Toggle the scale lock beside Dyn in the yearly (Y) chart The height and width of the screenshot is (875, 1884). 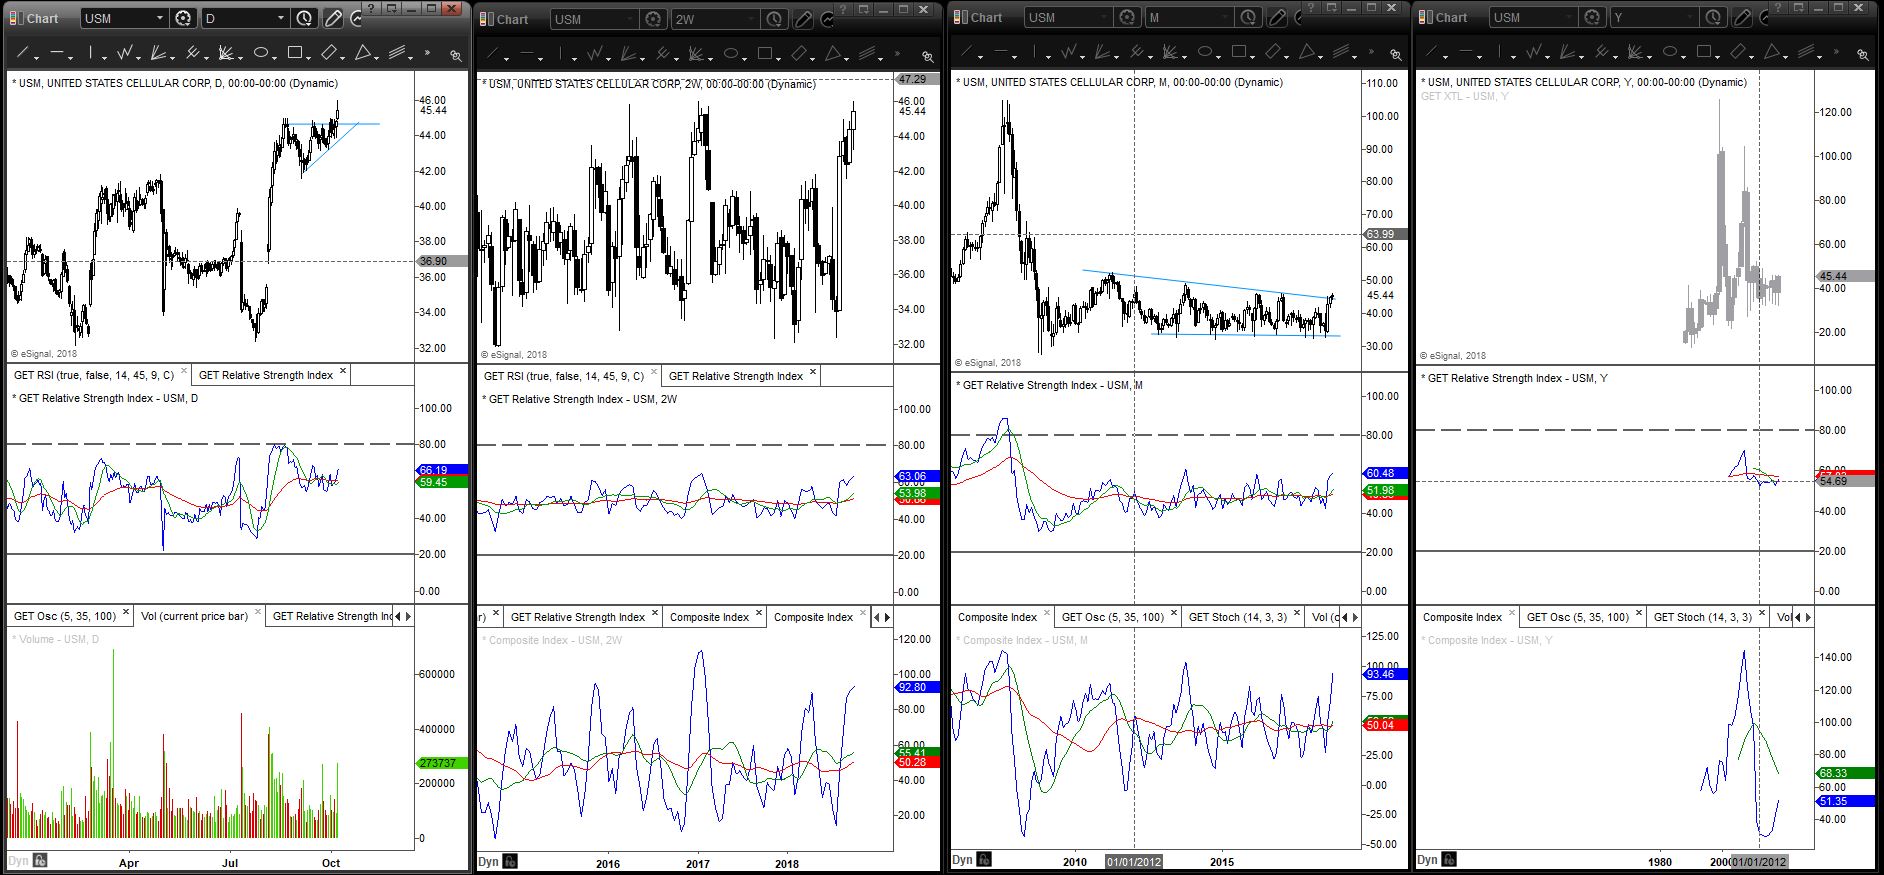tap(1449, 860)
